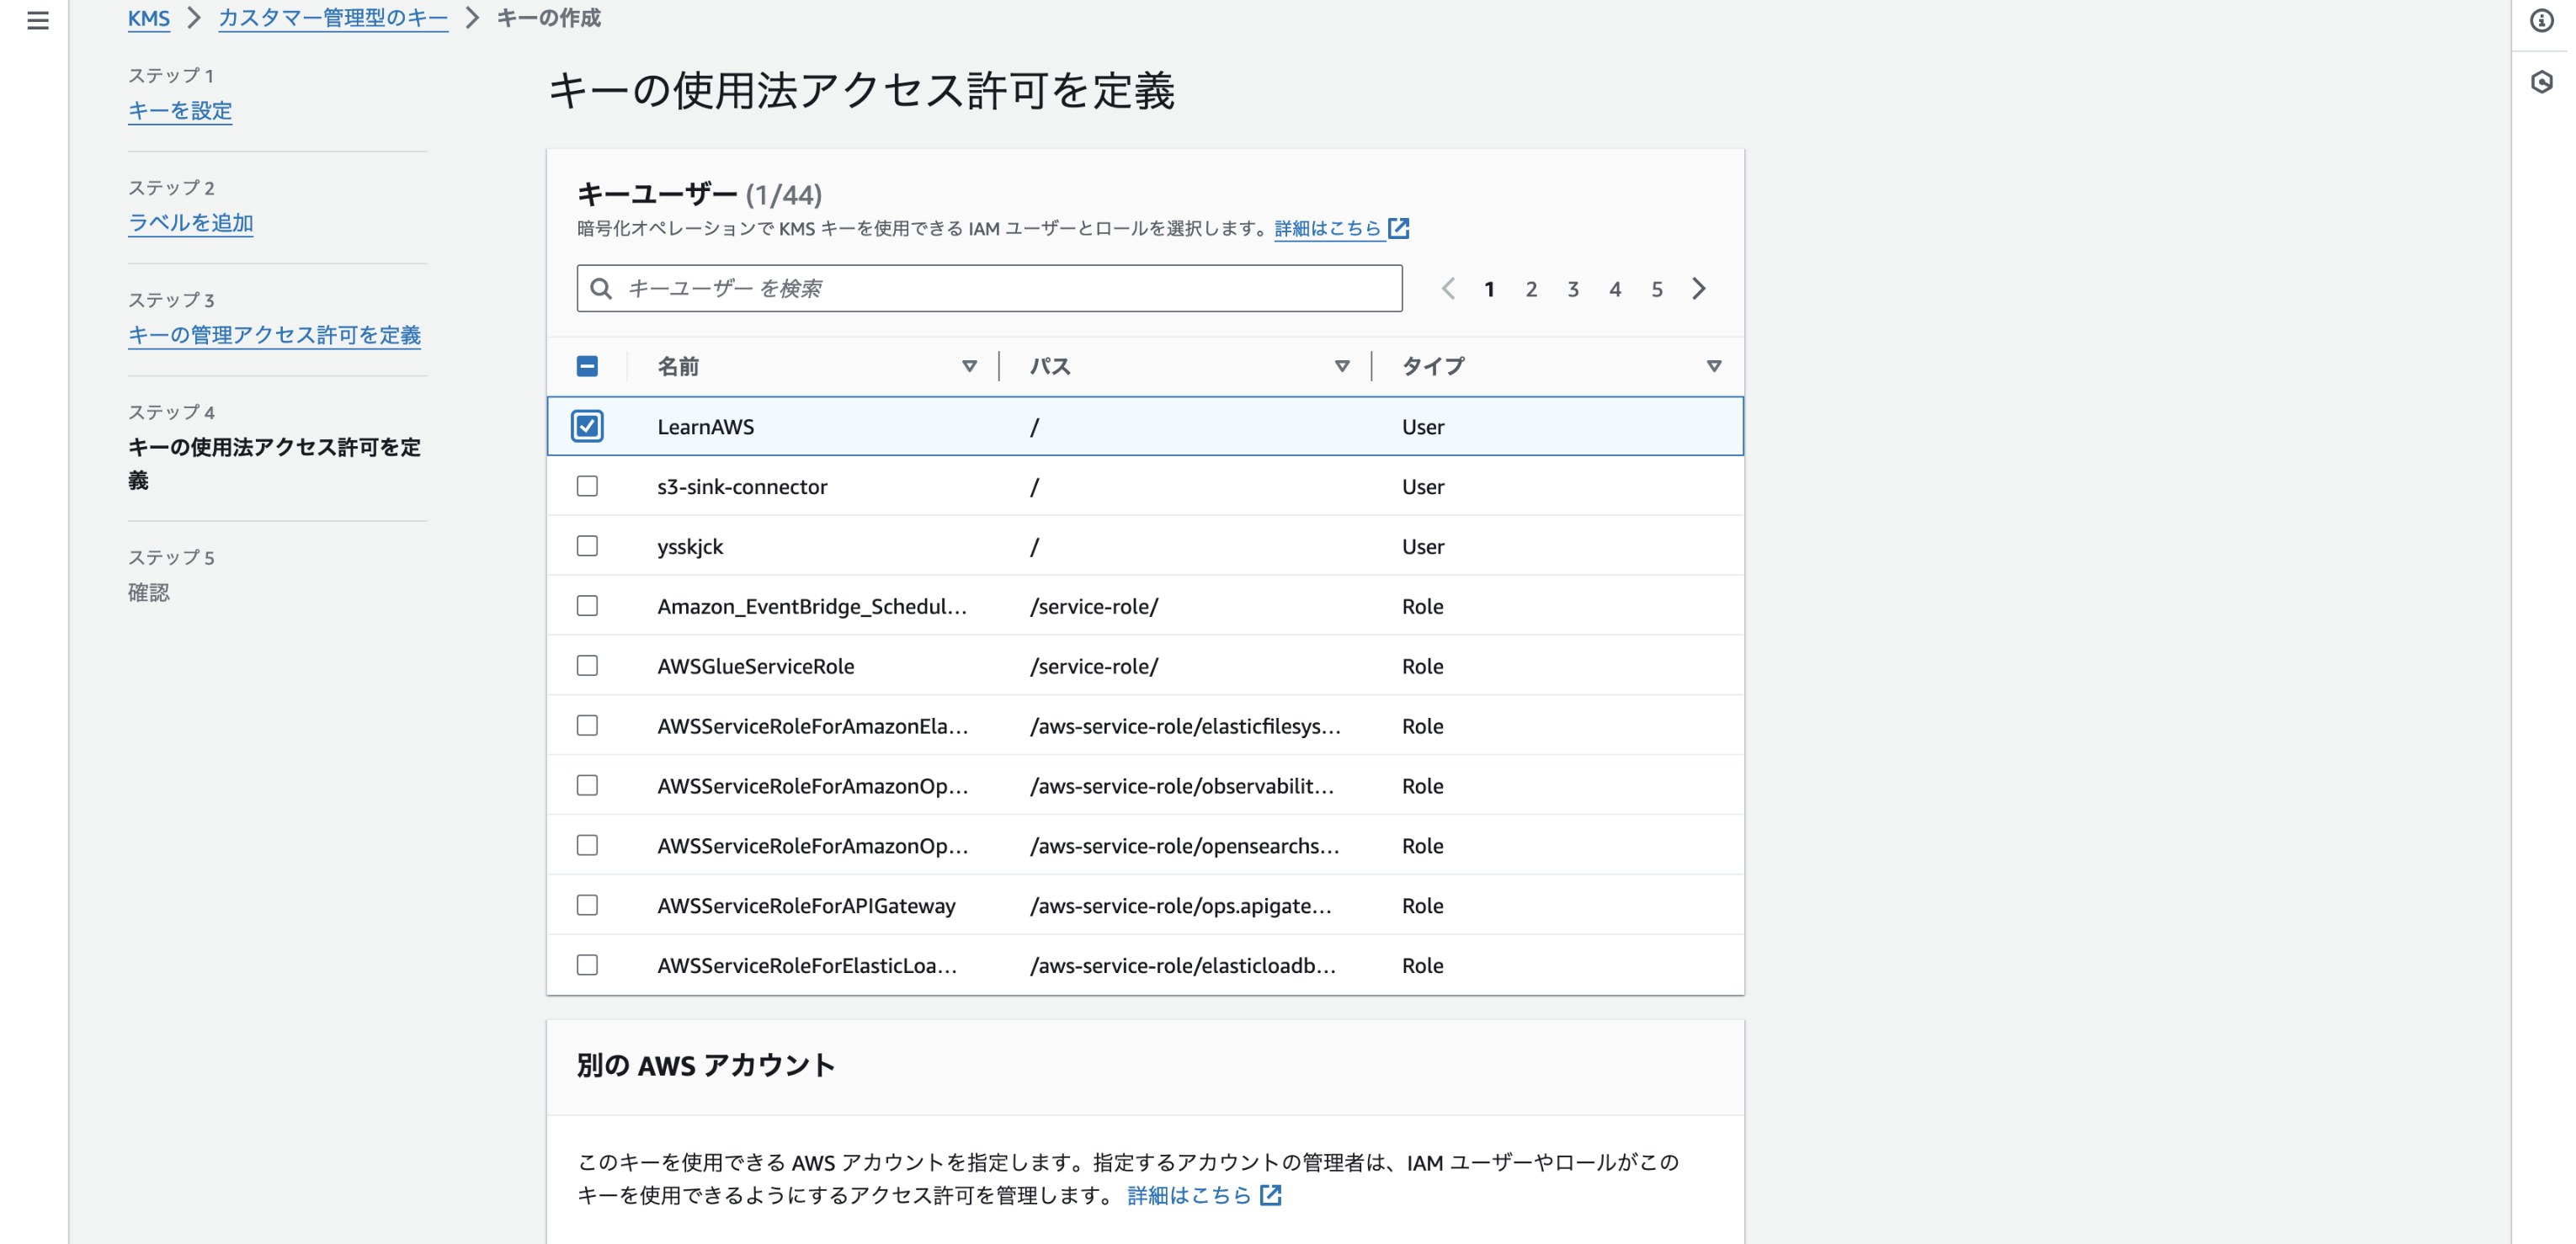Click the info circle icon at top right
This screenshot has width=2576, height=1244.
point(2541,20)
